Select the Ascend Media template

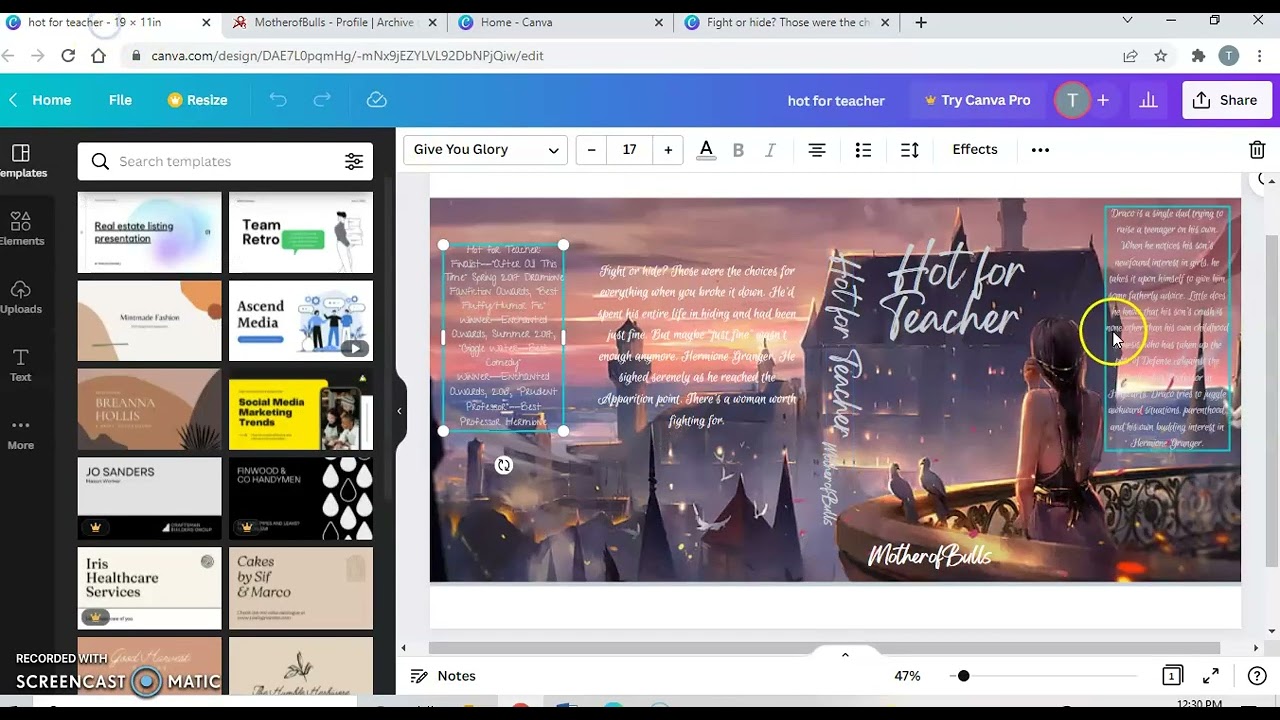click(x=301, y=320)
